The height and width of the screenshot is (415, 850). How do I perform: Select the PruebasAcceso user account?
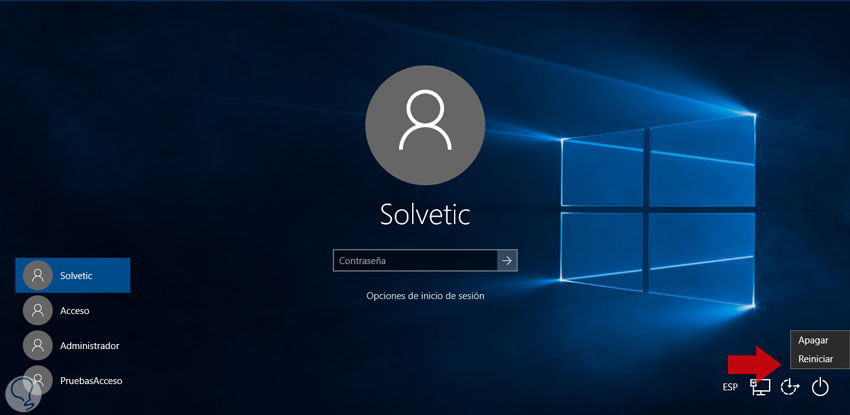coord(73,380)
